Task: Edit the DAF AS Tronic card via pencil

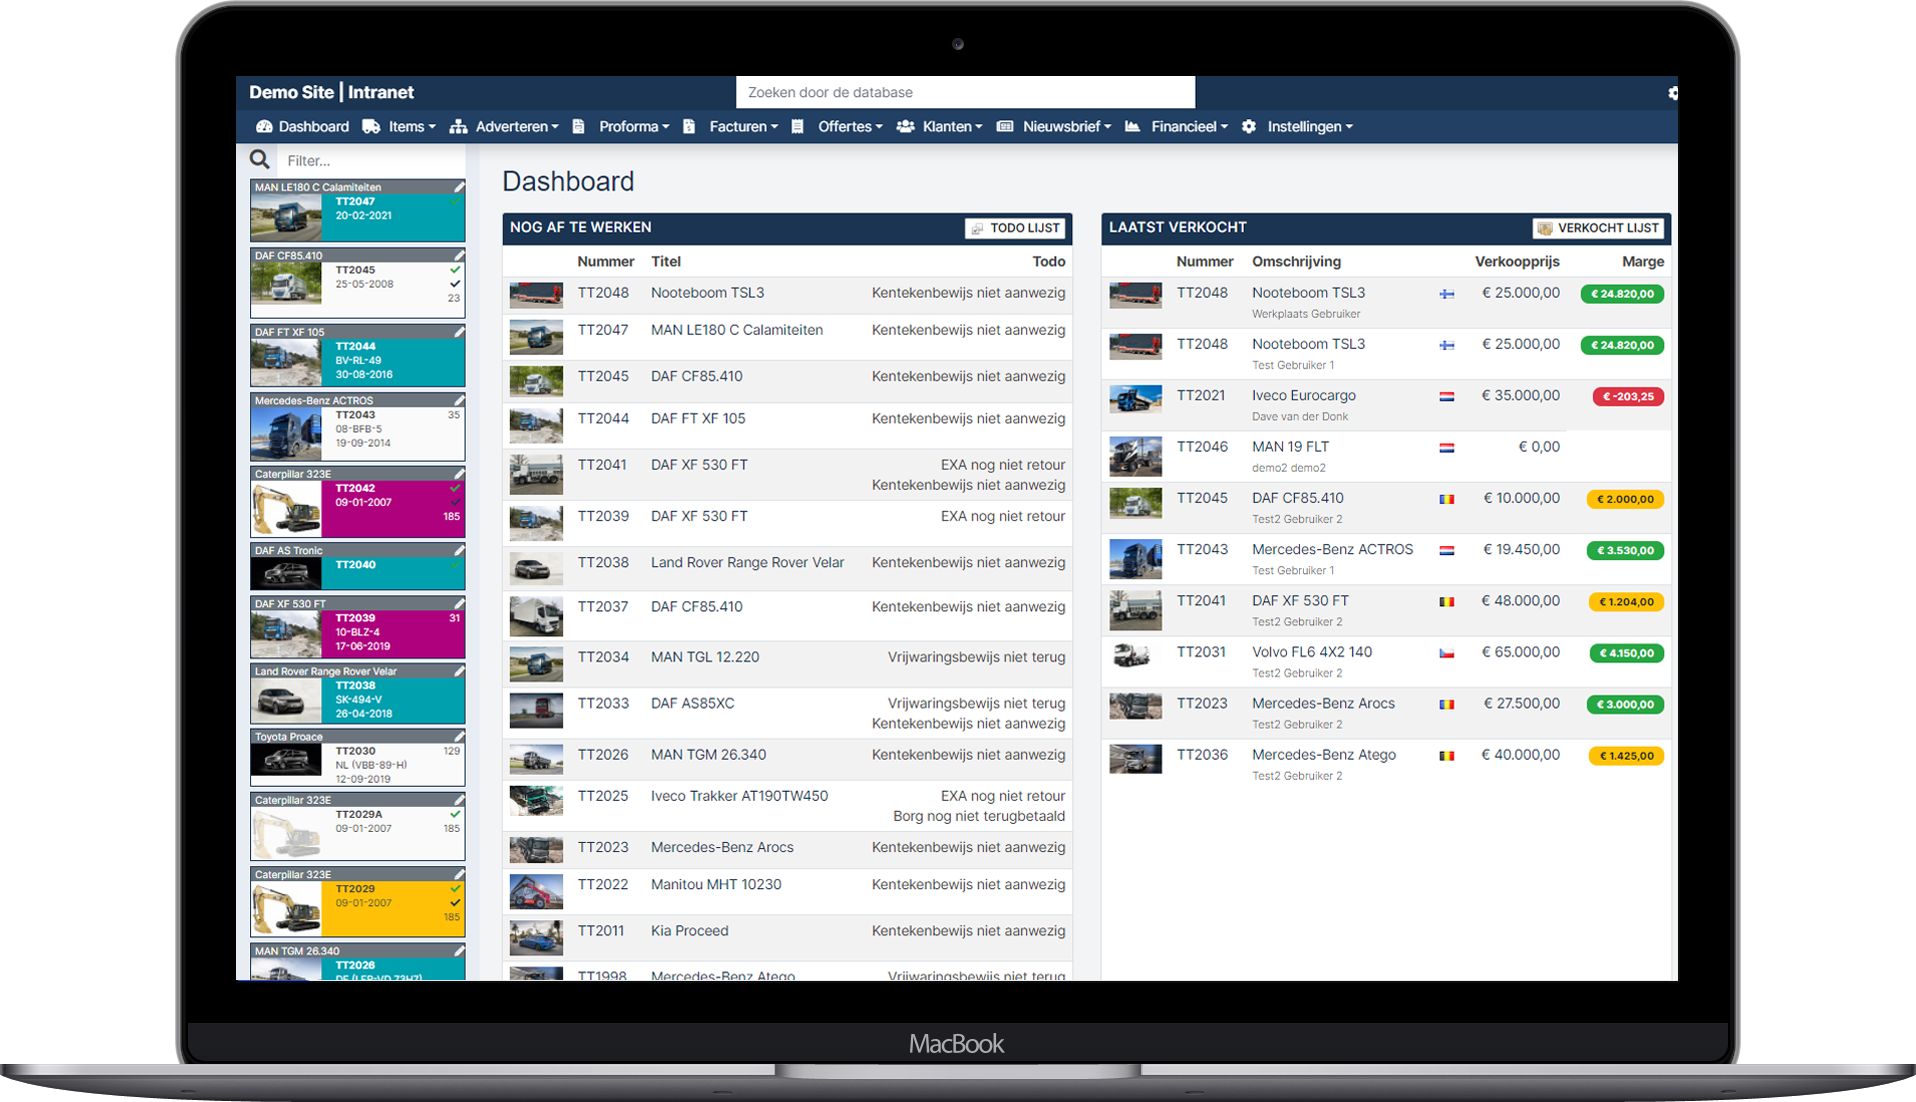Action: coord(459,550)
